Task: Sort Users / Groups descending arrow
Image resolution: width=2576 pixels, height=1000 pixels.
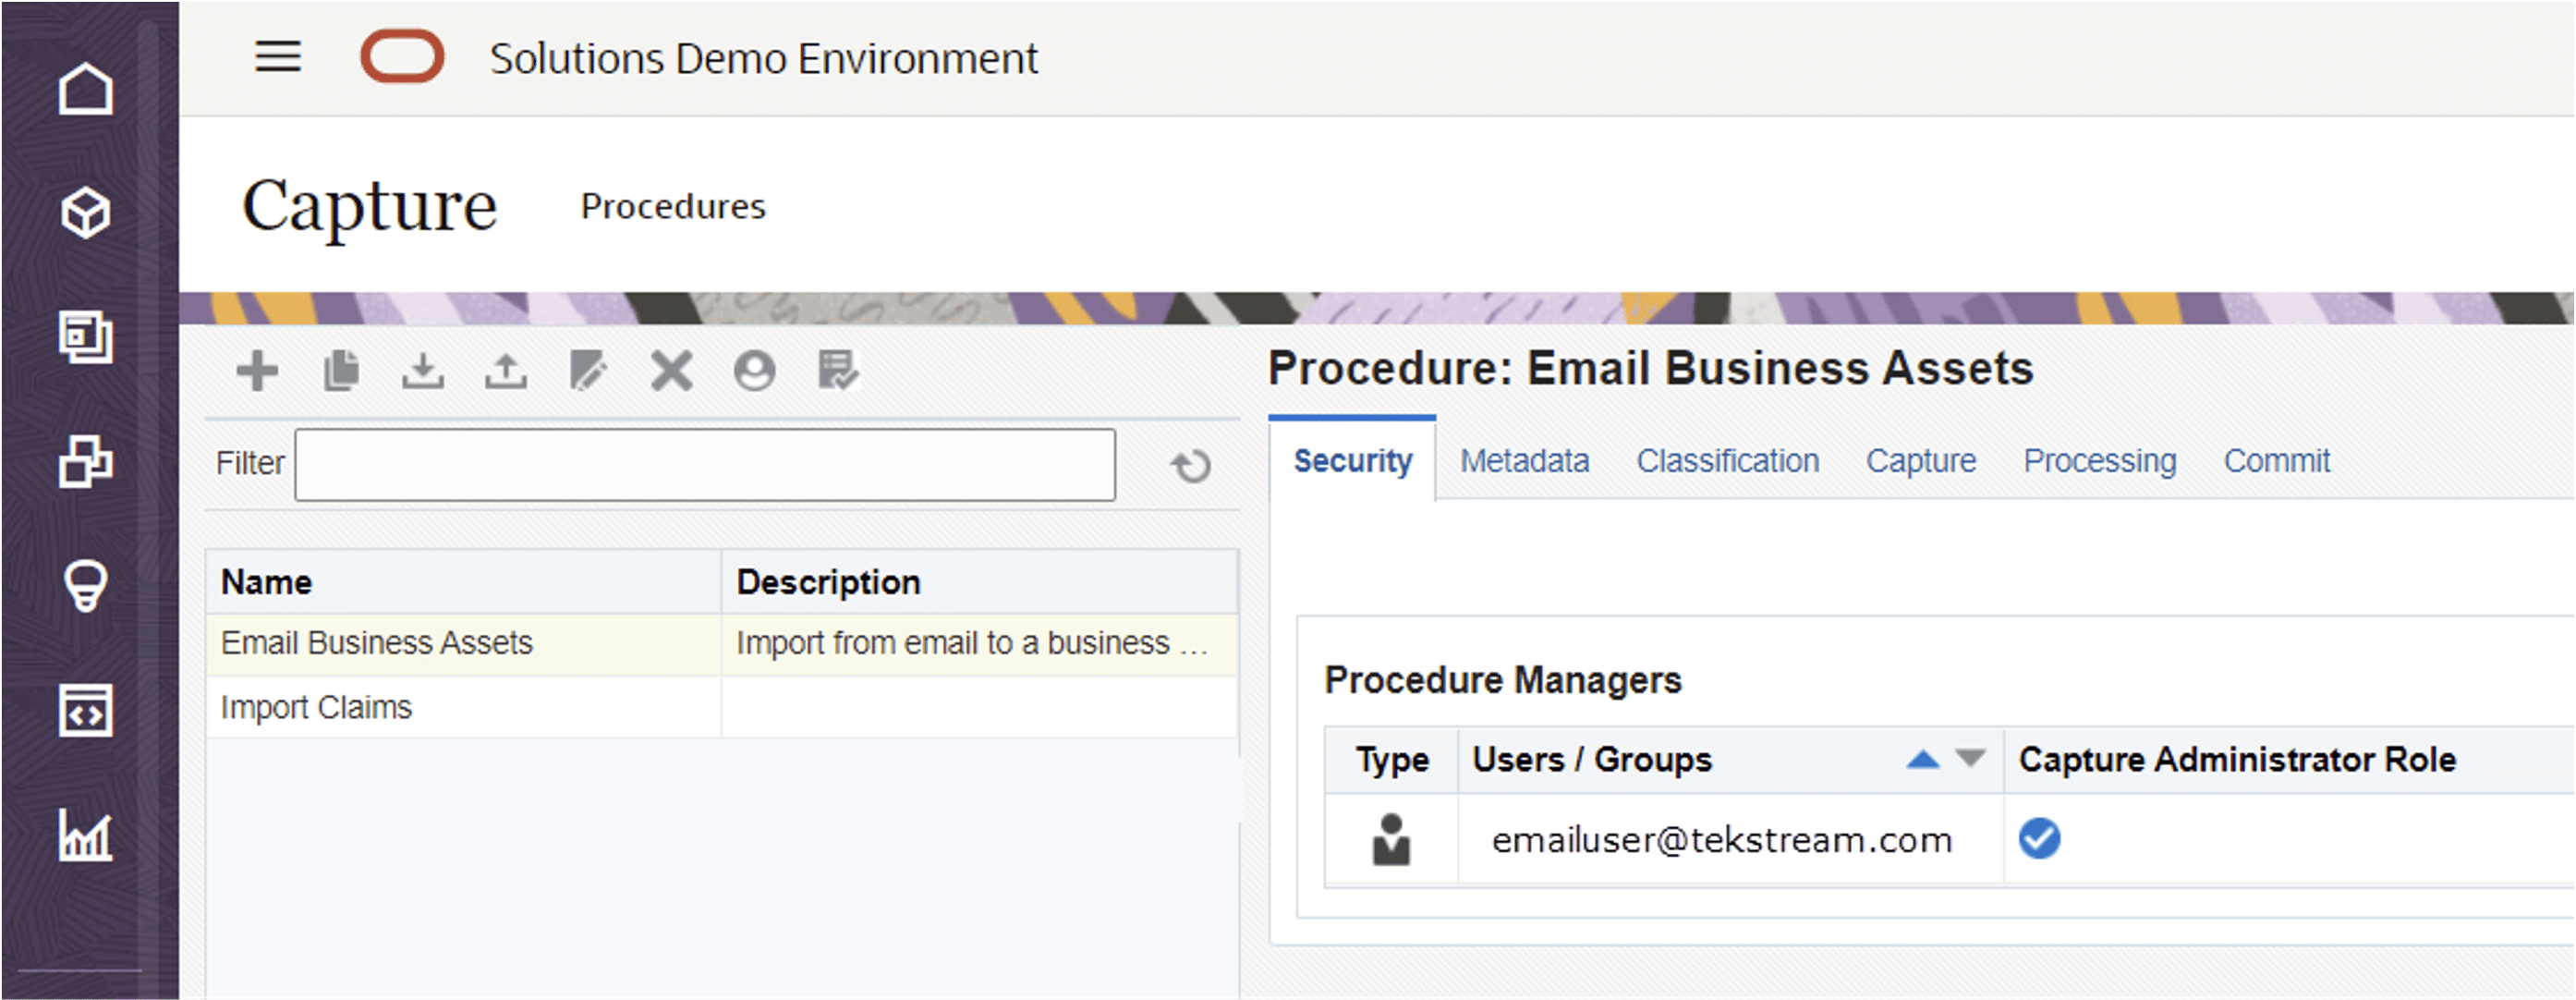Action: click(x=1970, y=758)
